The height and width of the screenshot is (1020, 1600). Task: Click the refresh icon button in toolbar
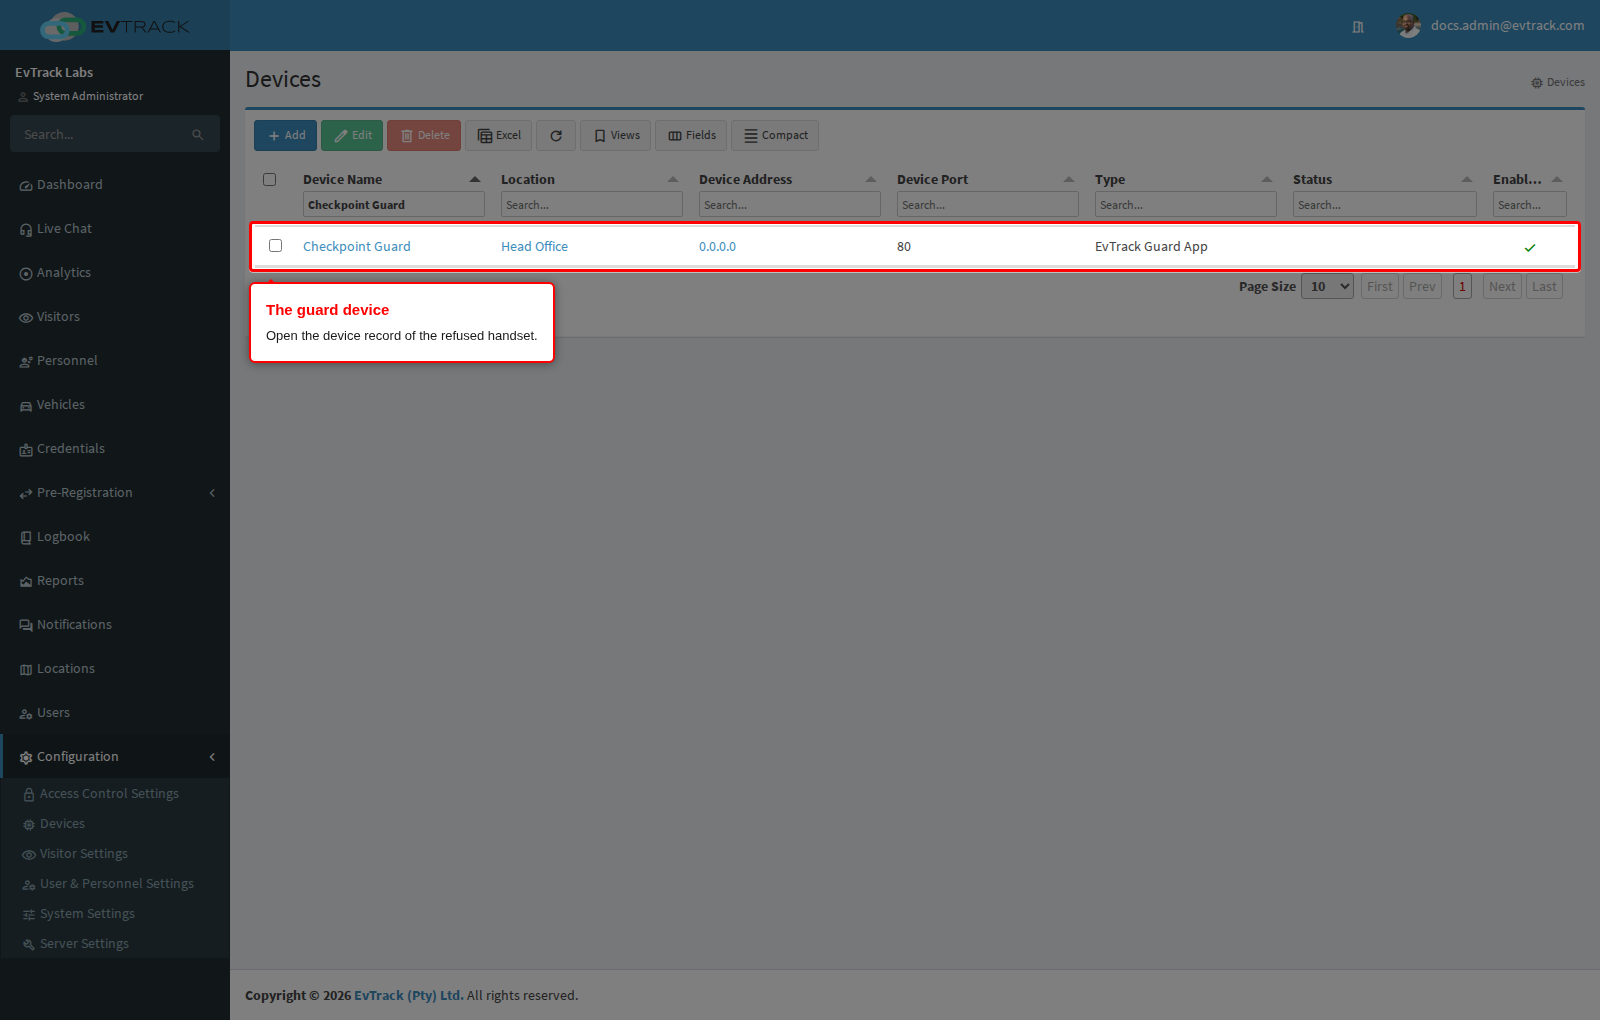coord(556,136)
